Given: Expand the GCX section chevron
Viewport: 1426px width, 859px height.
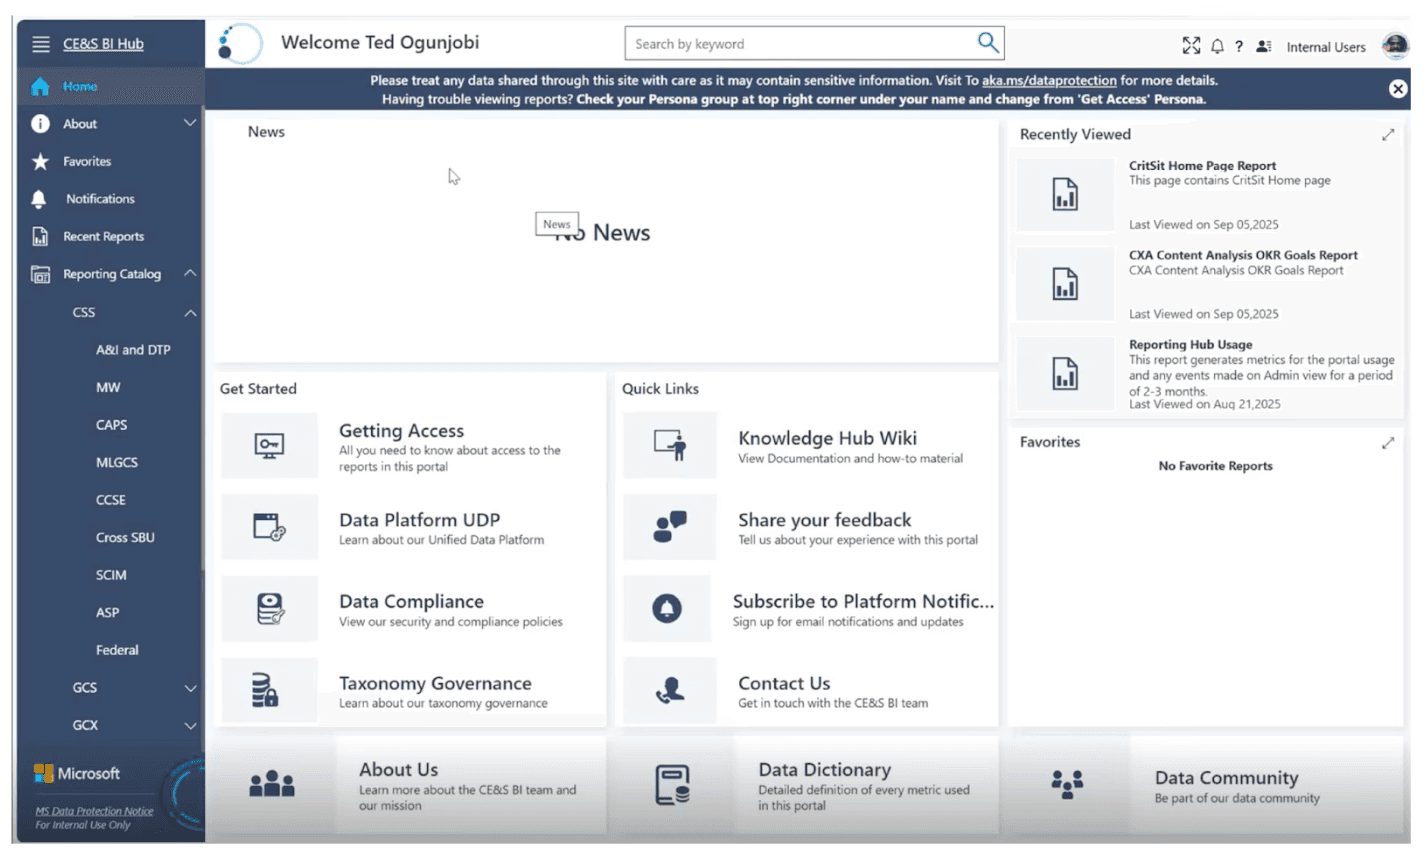Looking at the screenshot, I should pyautogui.click(x=189, y=725).
